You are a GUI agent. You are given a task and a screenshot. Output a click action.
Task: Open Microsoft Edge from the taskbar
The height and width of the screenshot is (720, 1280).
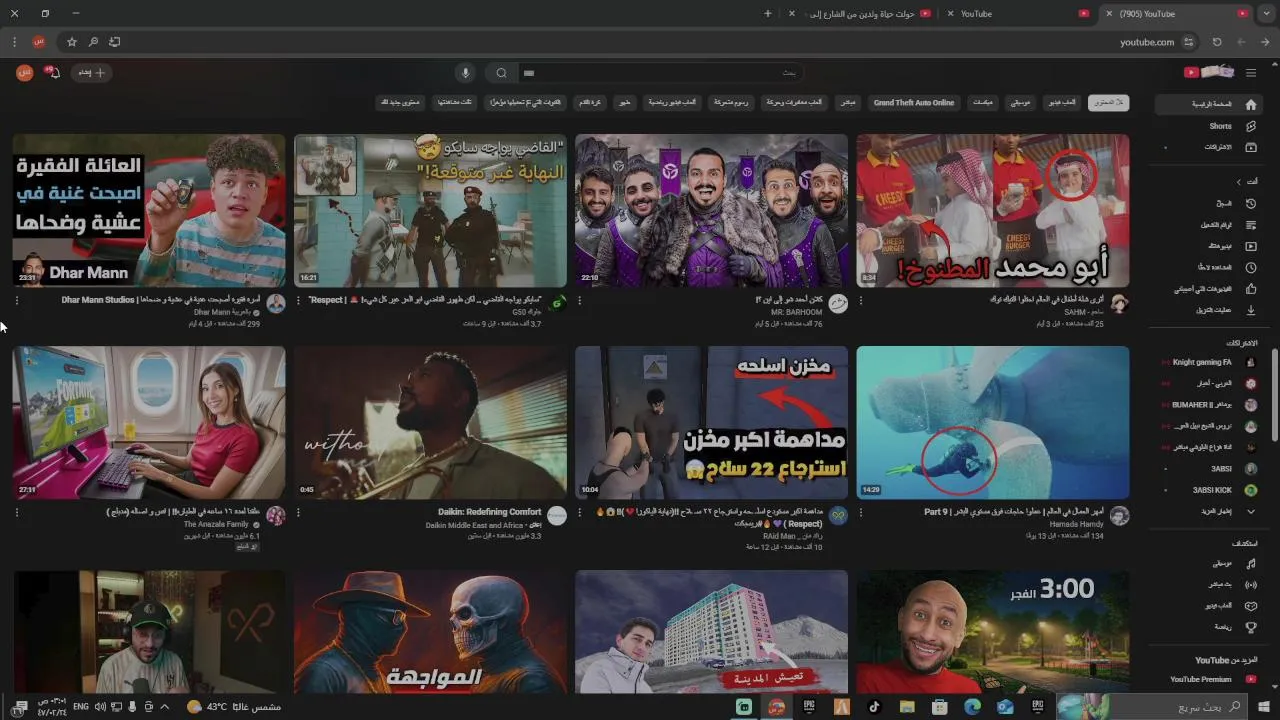click(972, 707)
